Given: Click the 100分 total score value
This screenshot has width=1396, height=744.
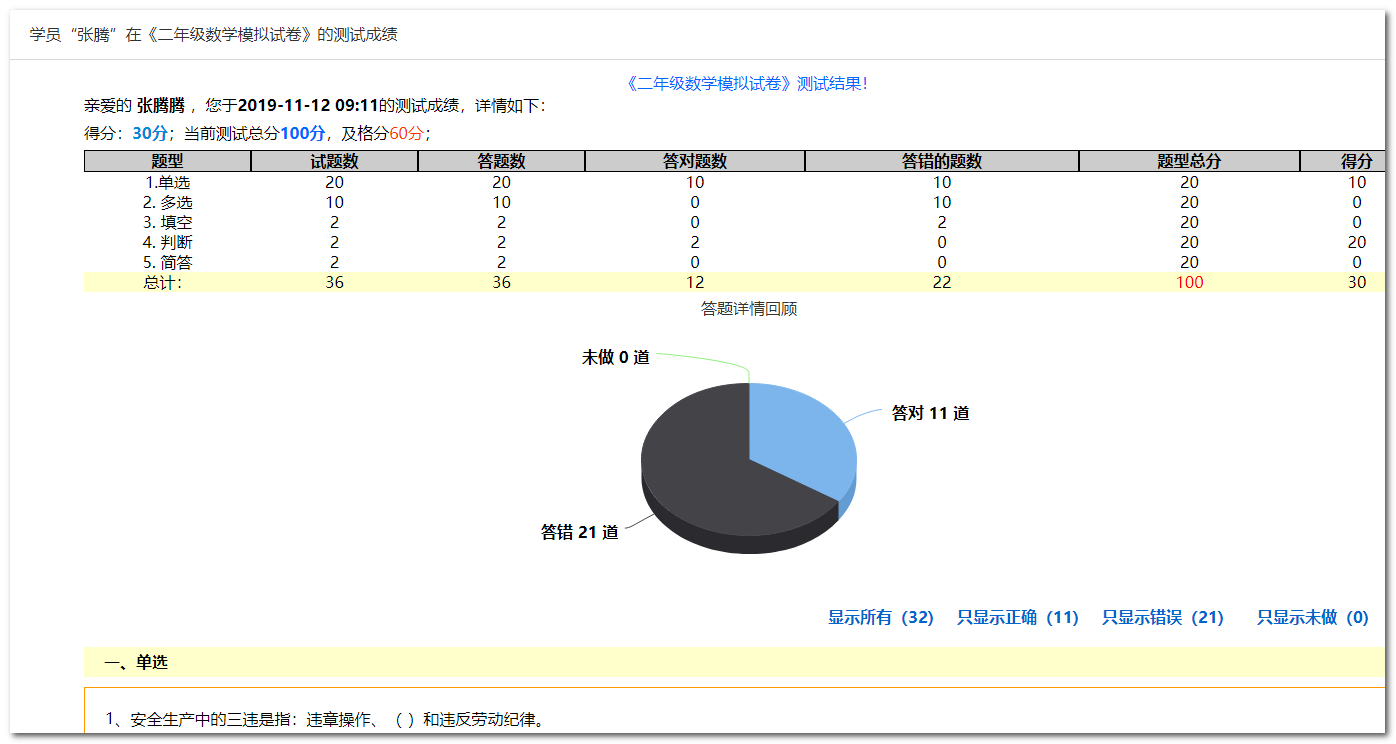Looking at the screenshot, I should (x=303, y=133).
